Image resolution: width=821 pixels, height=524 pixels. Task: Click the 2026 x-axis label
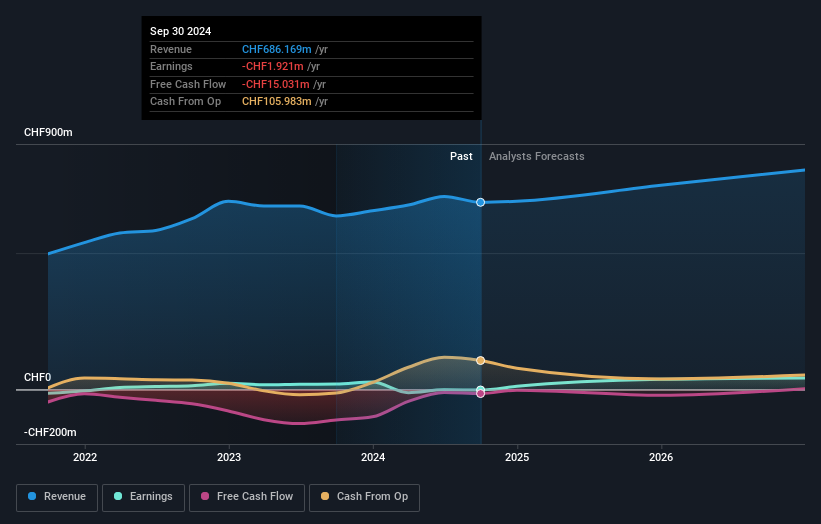(661, 458)
